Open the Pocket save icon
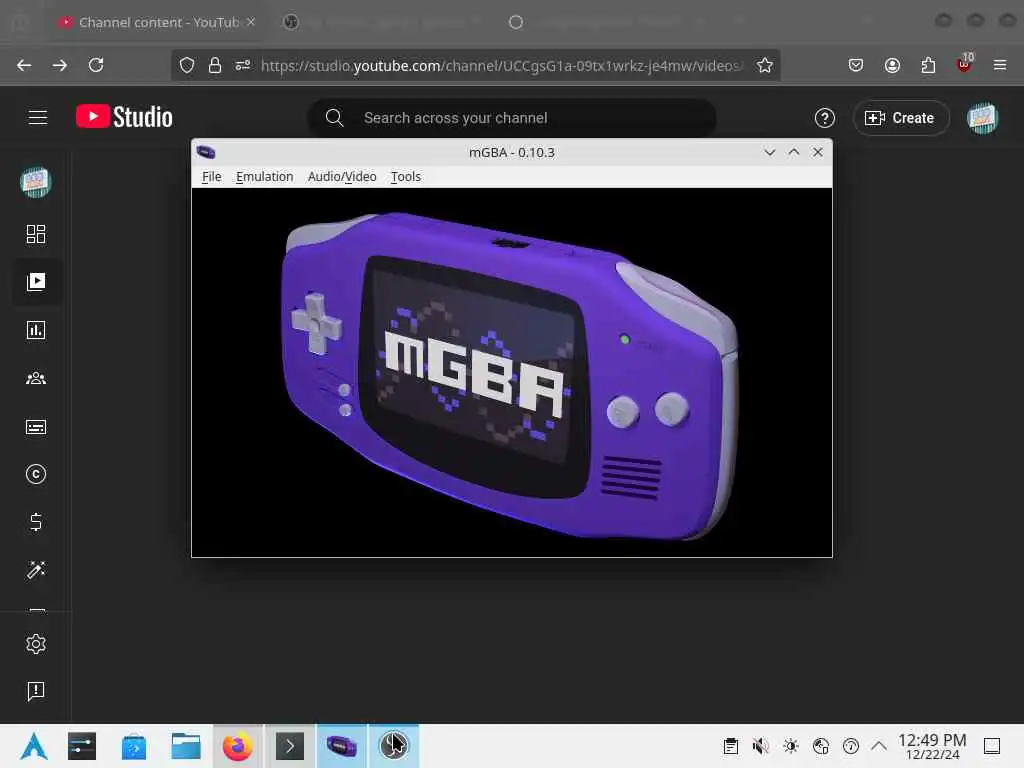Screen dimensions: 1024x768 pos(856,65)
